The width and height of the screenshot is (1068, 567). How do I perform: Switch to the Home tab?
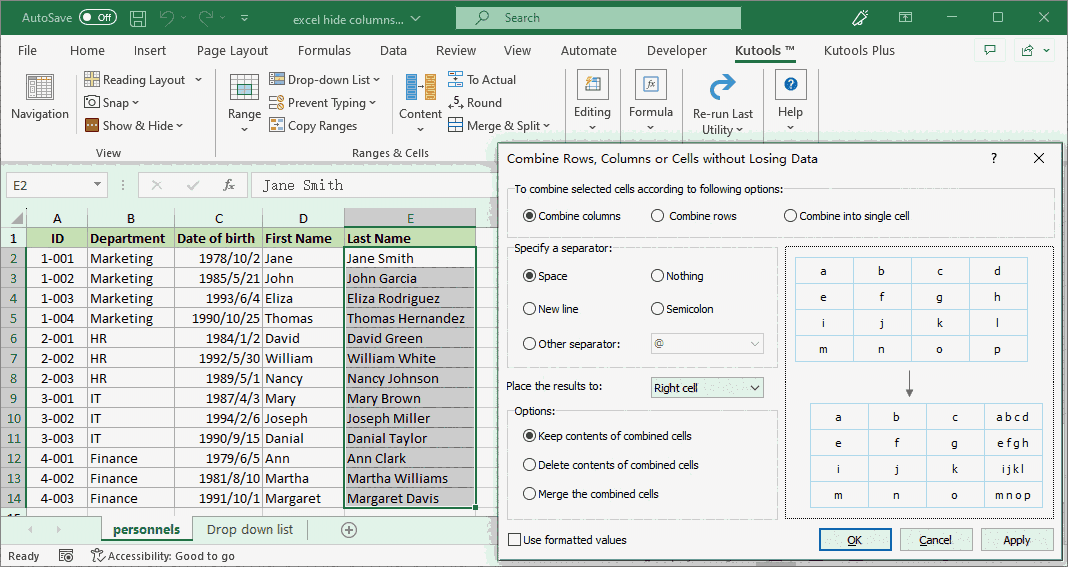(87, 50)
